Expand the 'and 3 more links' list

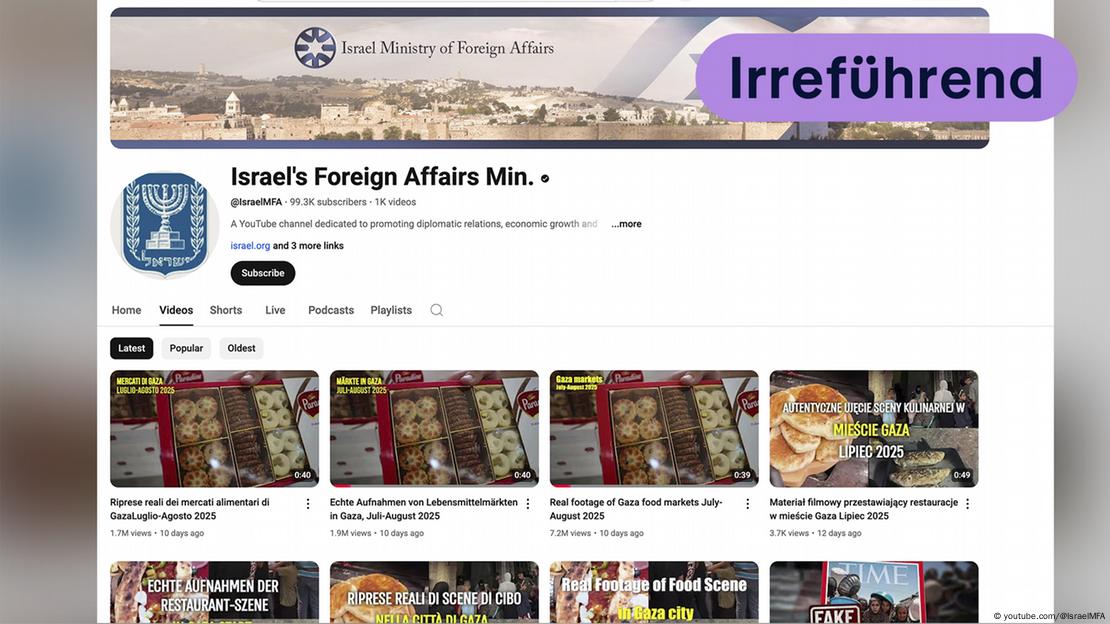click(308, 246)
